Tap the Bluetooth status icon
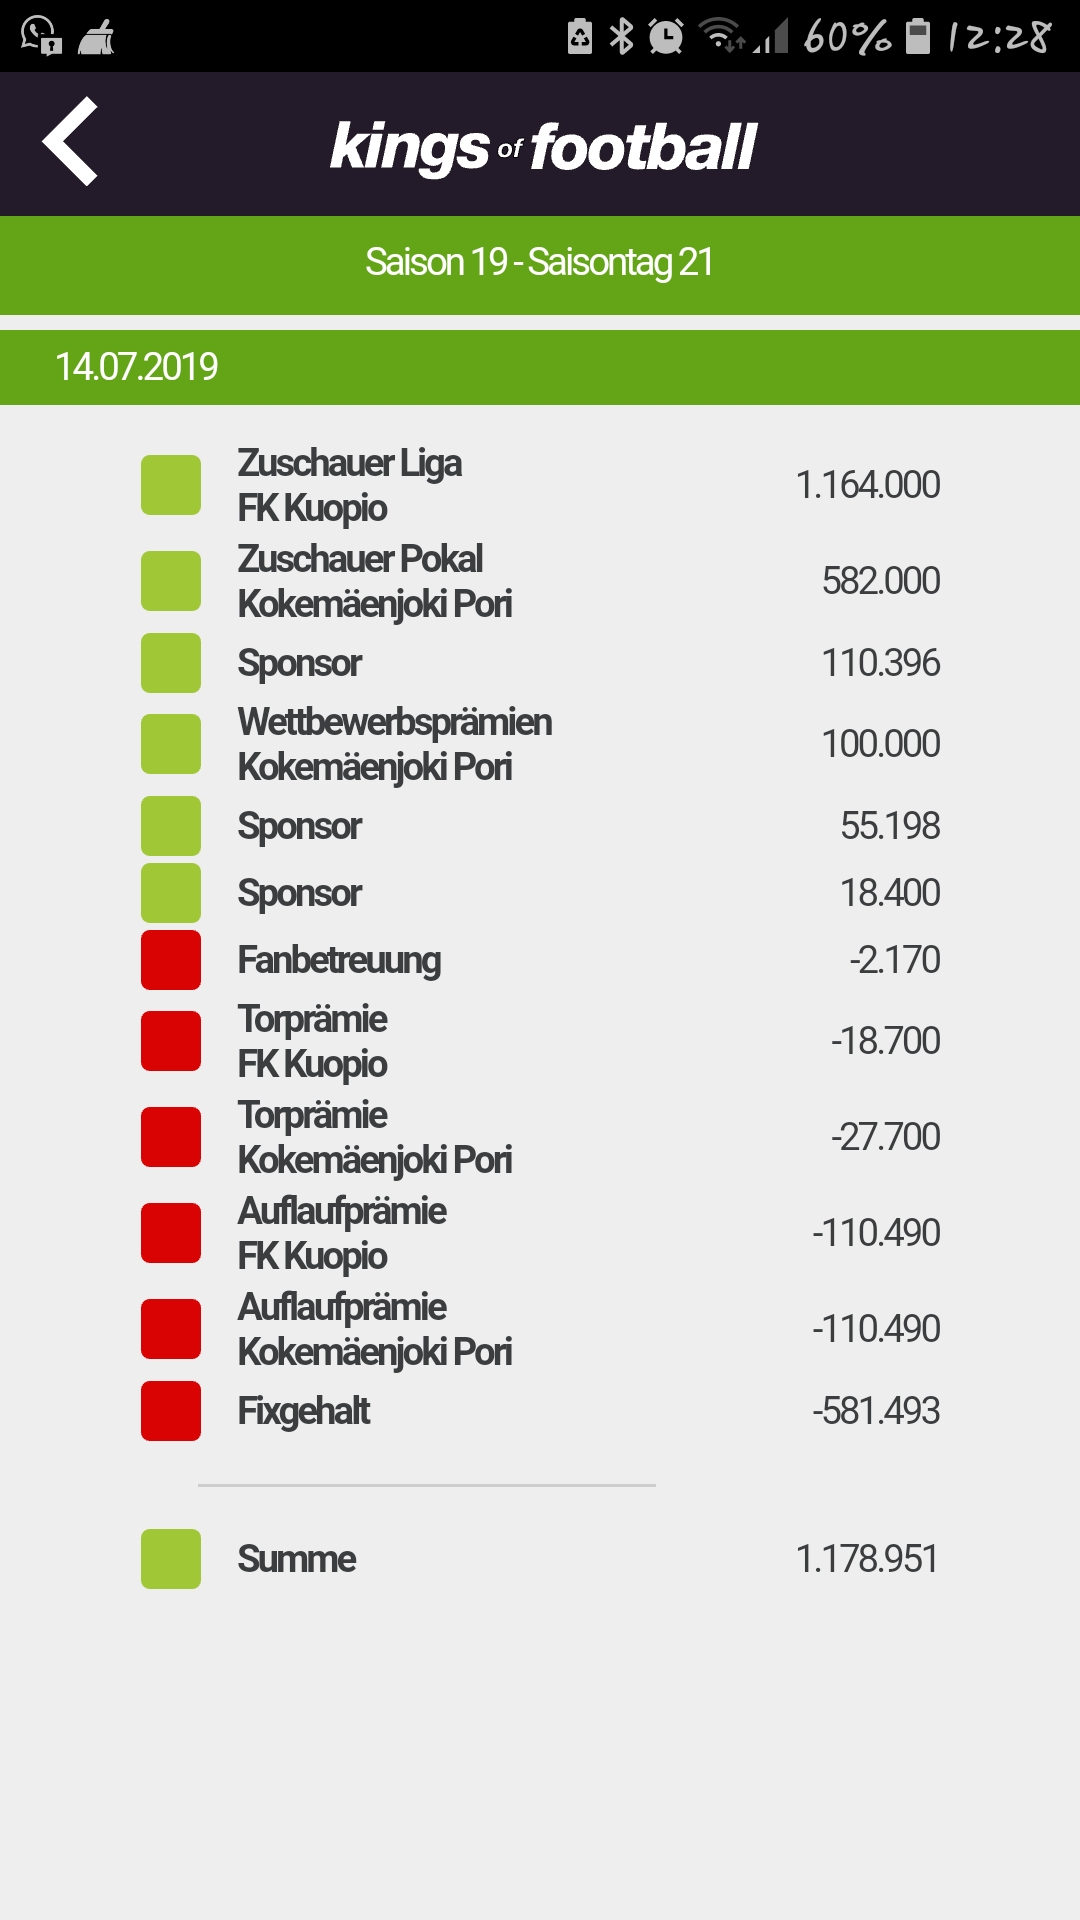The height and width of the screenshot is (1920, 1080). coord(622,36)
